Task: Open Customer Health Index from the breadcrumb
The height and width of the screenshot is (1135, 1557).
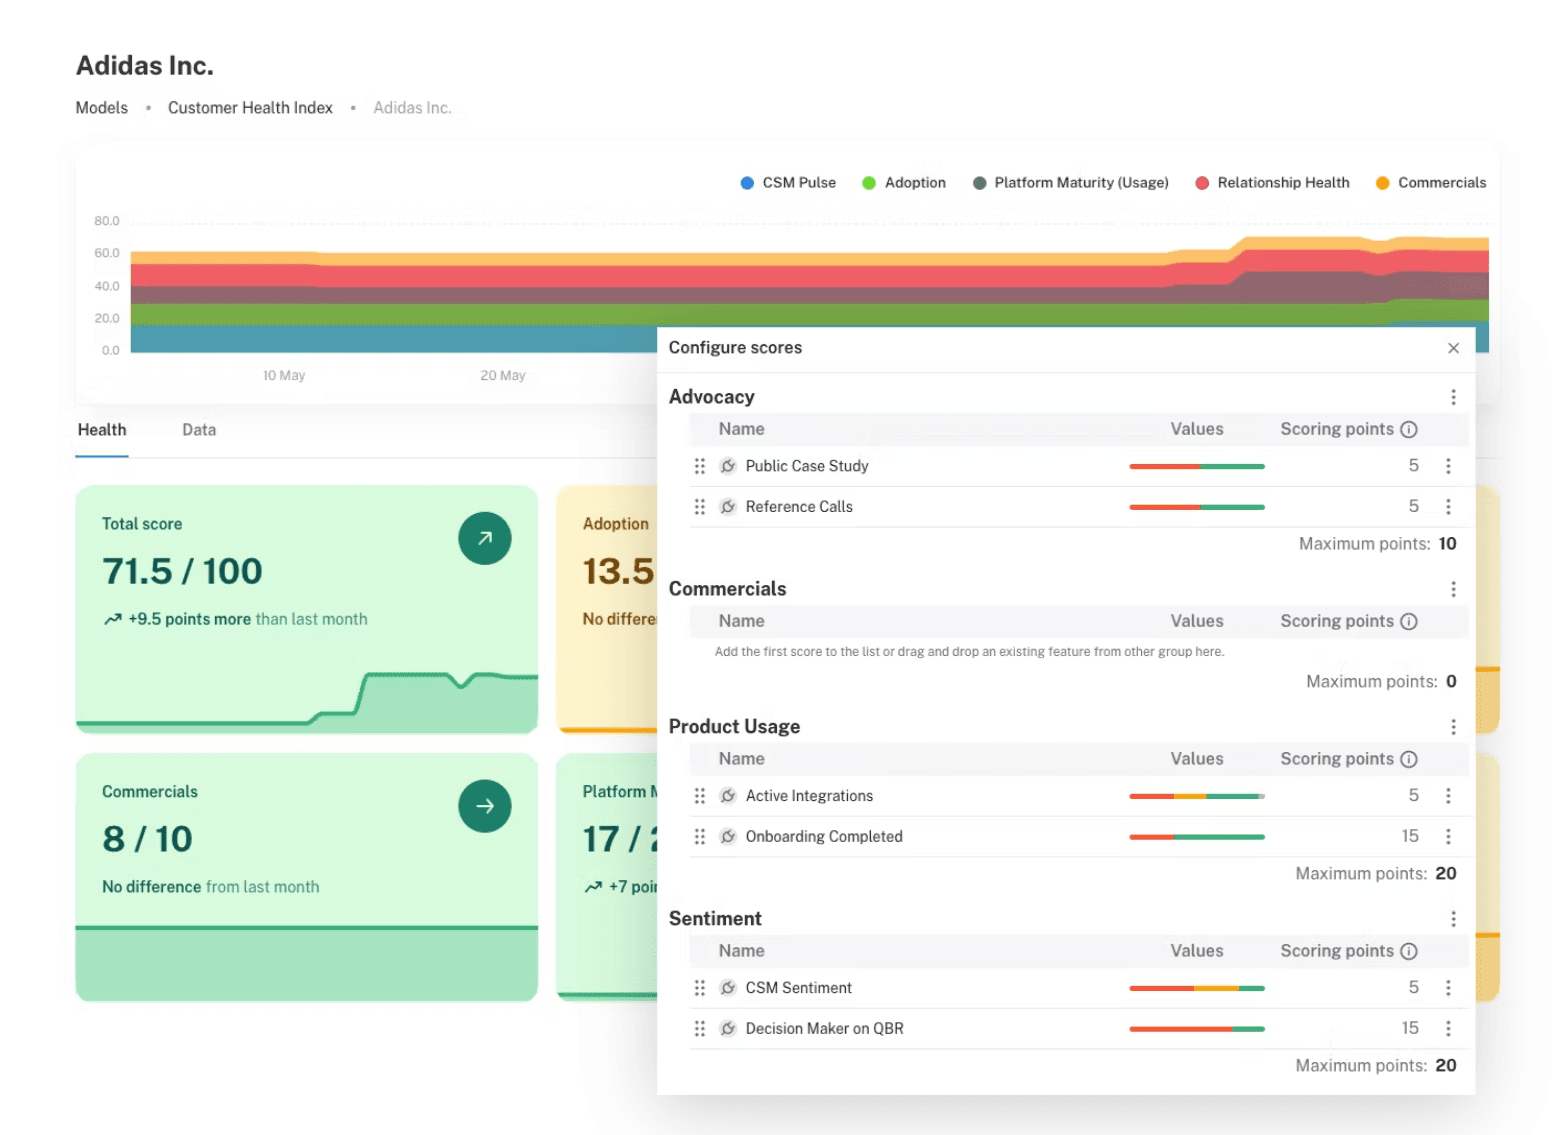Action: click(250, 107)
